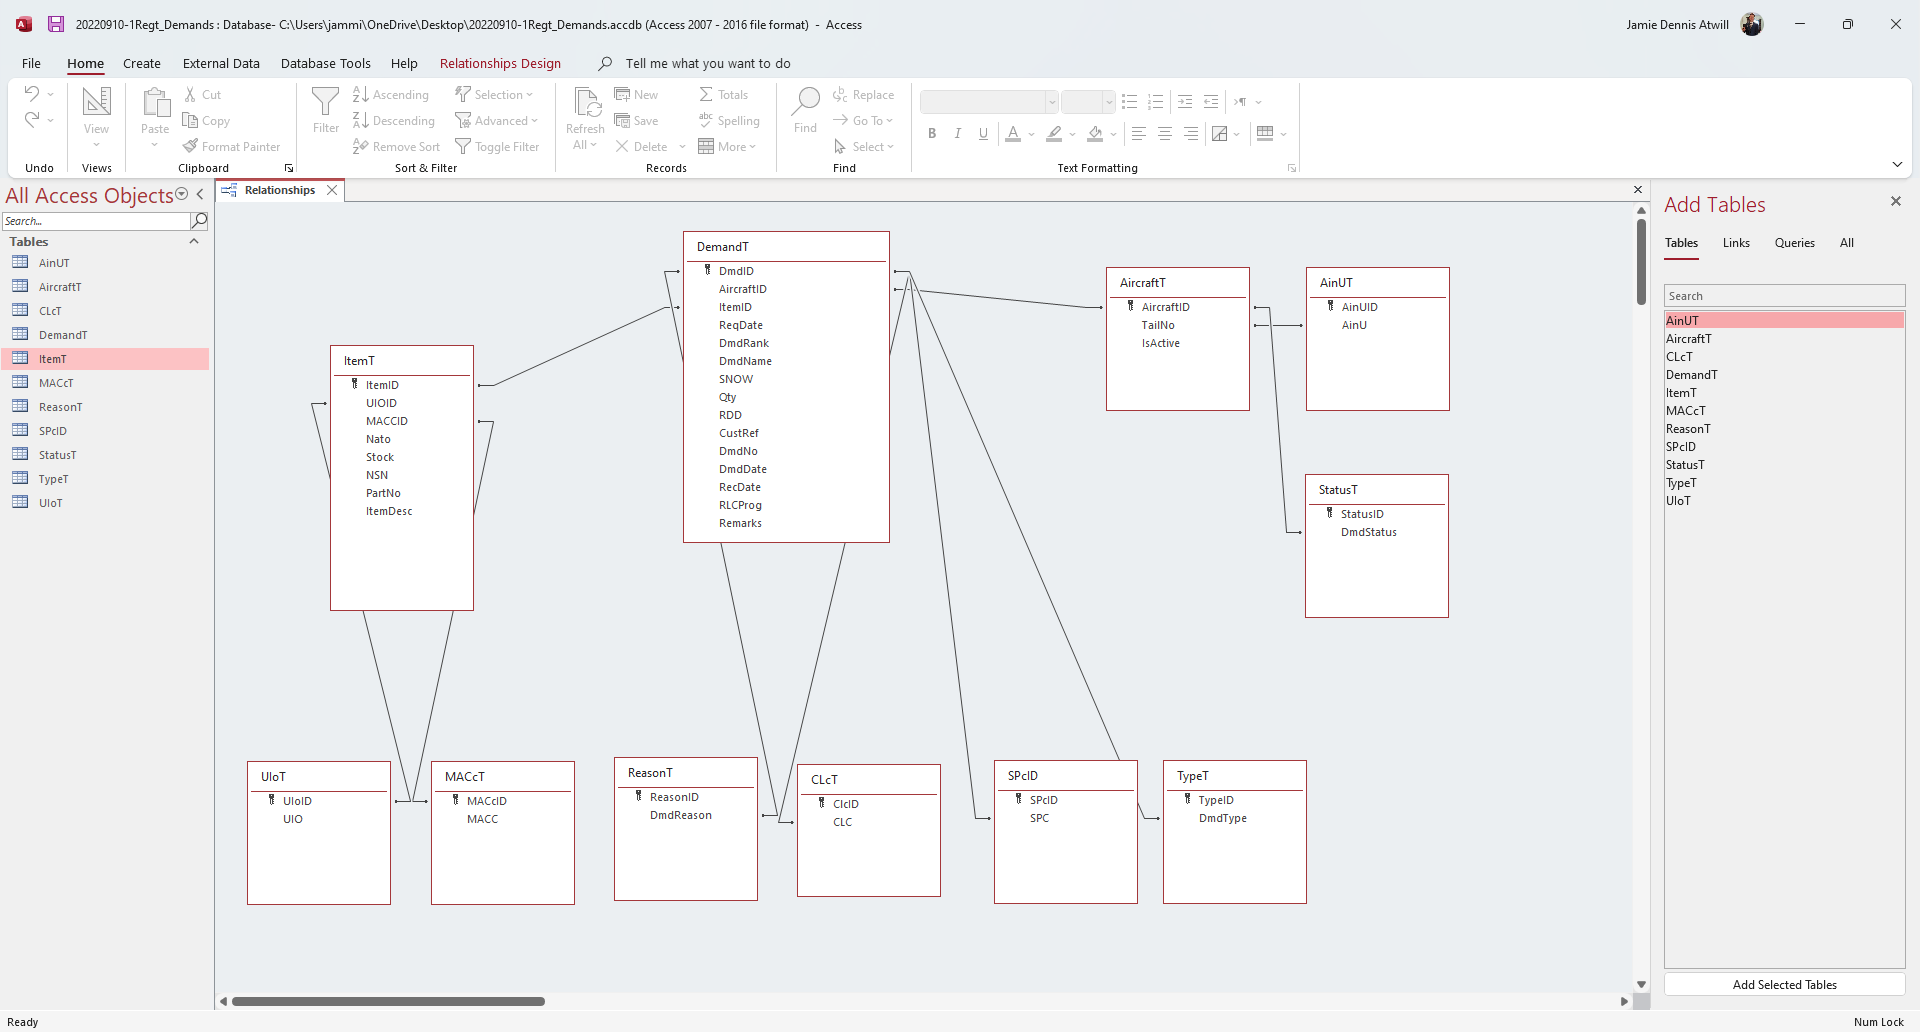The image size is (1920, 1032).
Task: Click the search magnifier in navigation pane
Action: click(x=199, y=221)
